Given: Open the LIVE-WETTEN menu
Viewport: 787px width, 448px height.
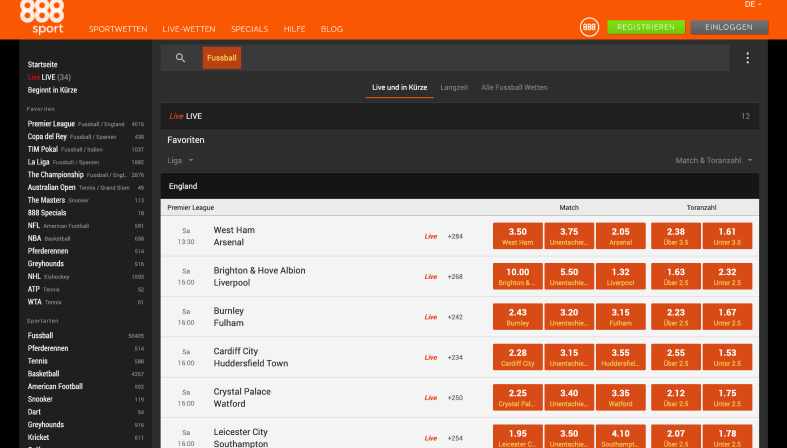Looking at the screenshot, I should click(189, 29).
